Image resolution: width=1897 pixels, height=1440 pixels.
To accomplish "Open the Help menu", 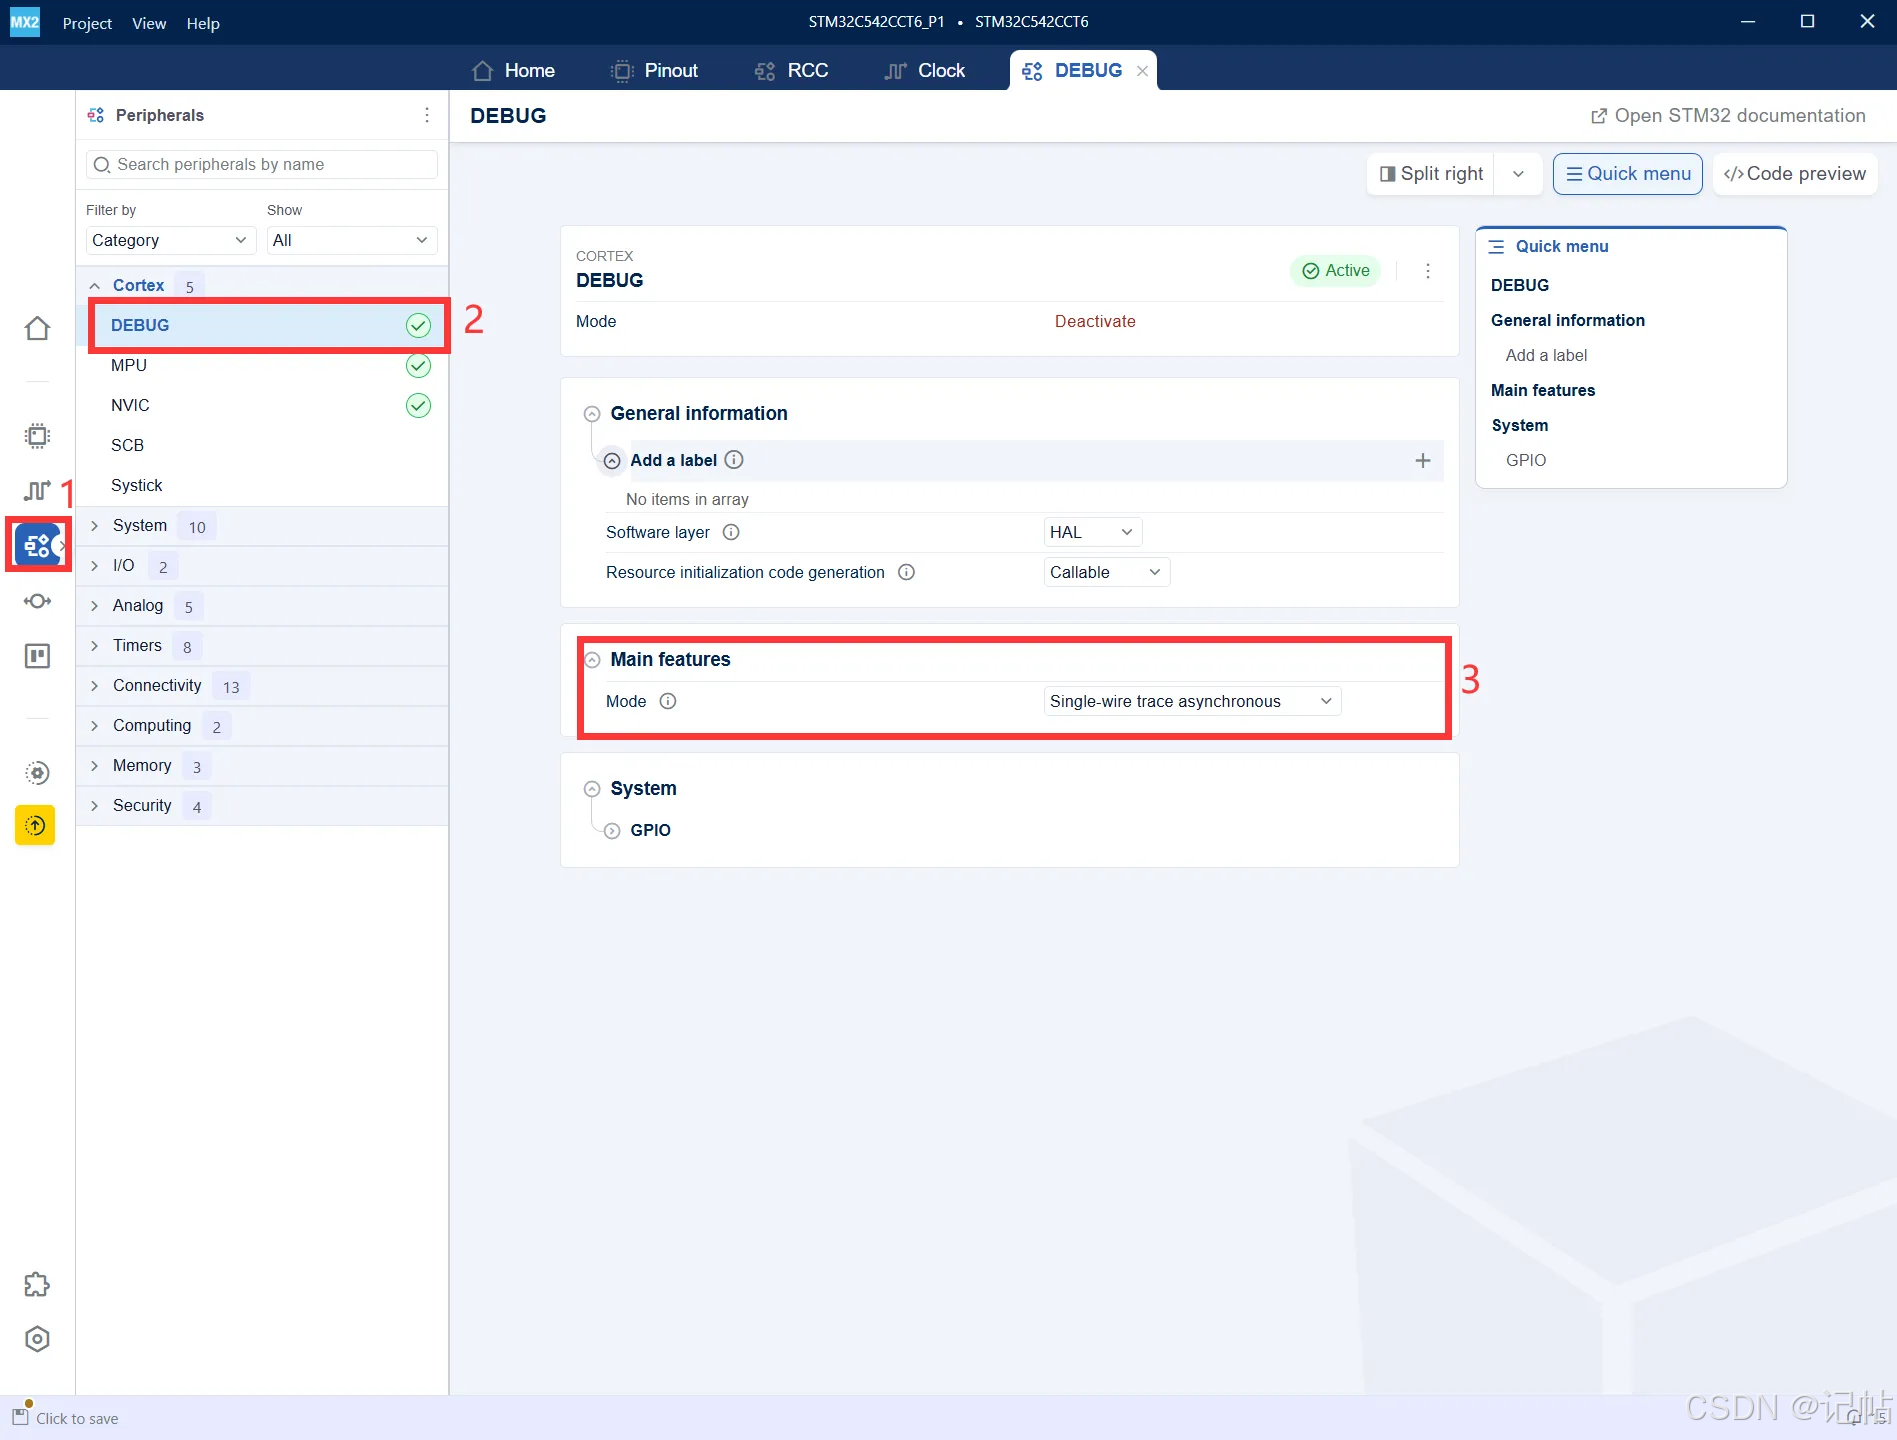I will click(203, 23).
